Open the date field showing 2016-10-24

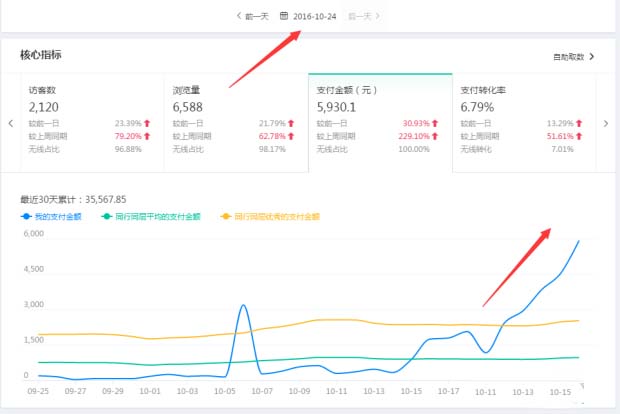[x=314, y=16]
